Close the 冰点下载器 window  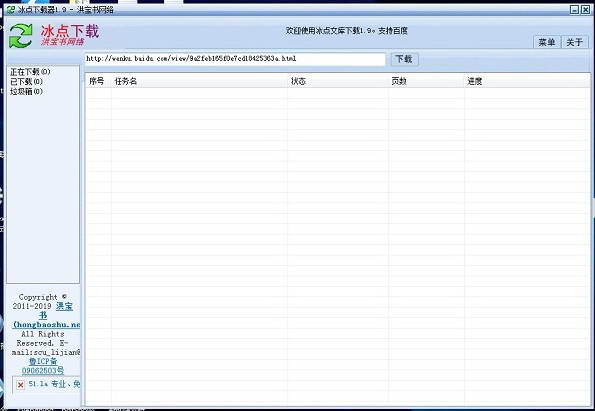585,10
